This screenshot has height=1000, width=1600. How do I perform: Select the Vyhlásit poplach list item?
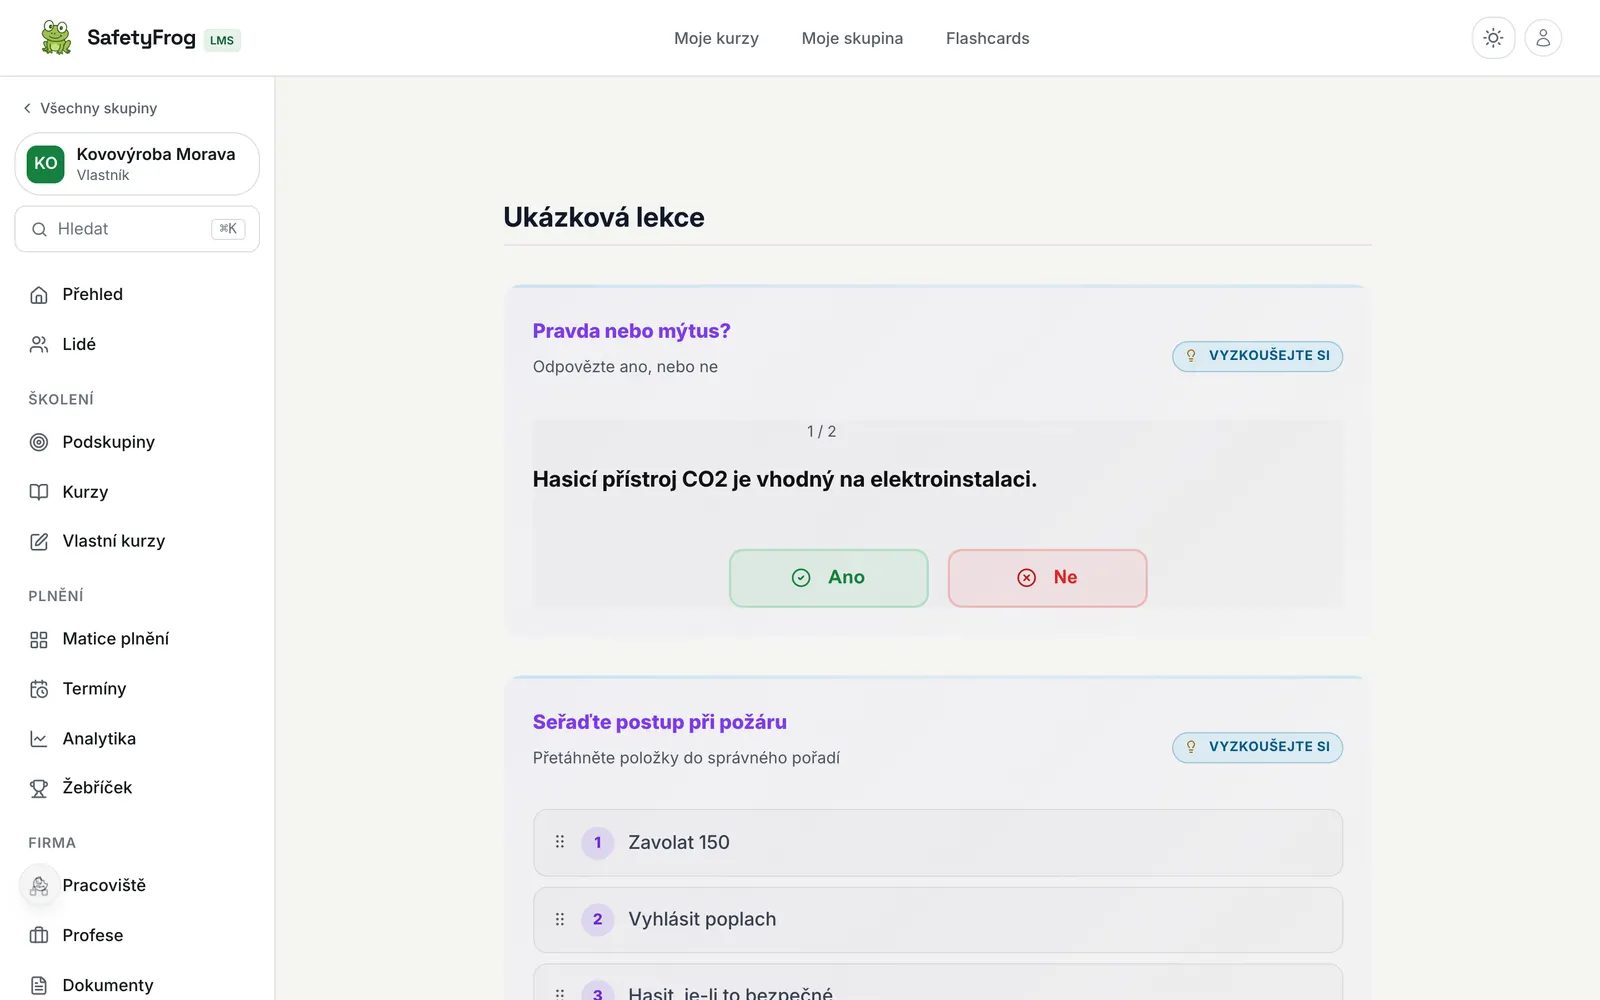click(x=937, y=920)
